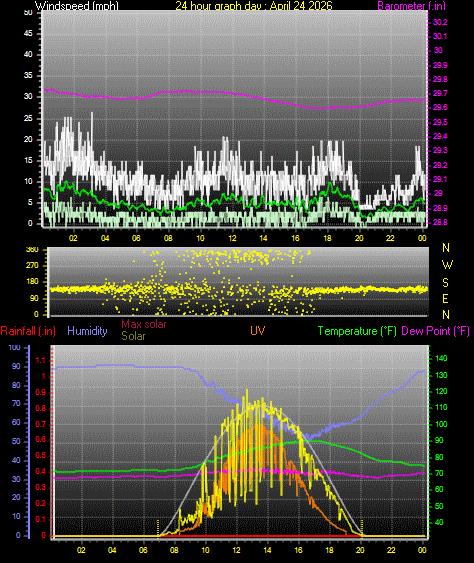Click the Windspeed (mph) axis title

tap(76, 5)
